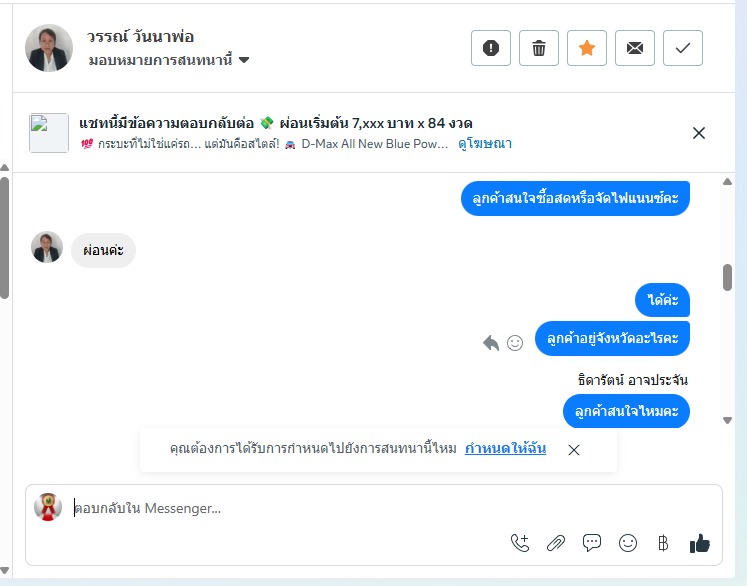Toggle the checkmark to mark conversation done
This screenshot has height=586, width=747.
[683, 48]
